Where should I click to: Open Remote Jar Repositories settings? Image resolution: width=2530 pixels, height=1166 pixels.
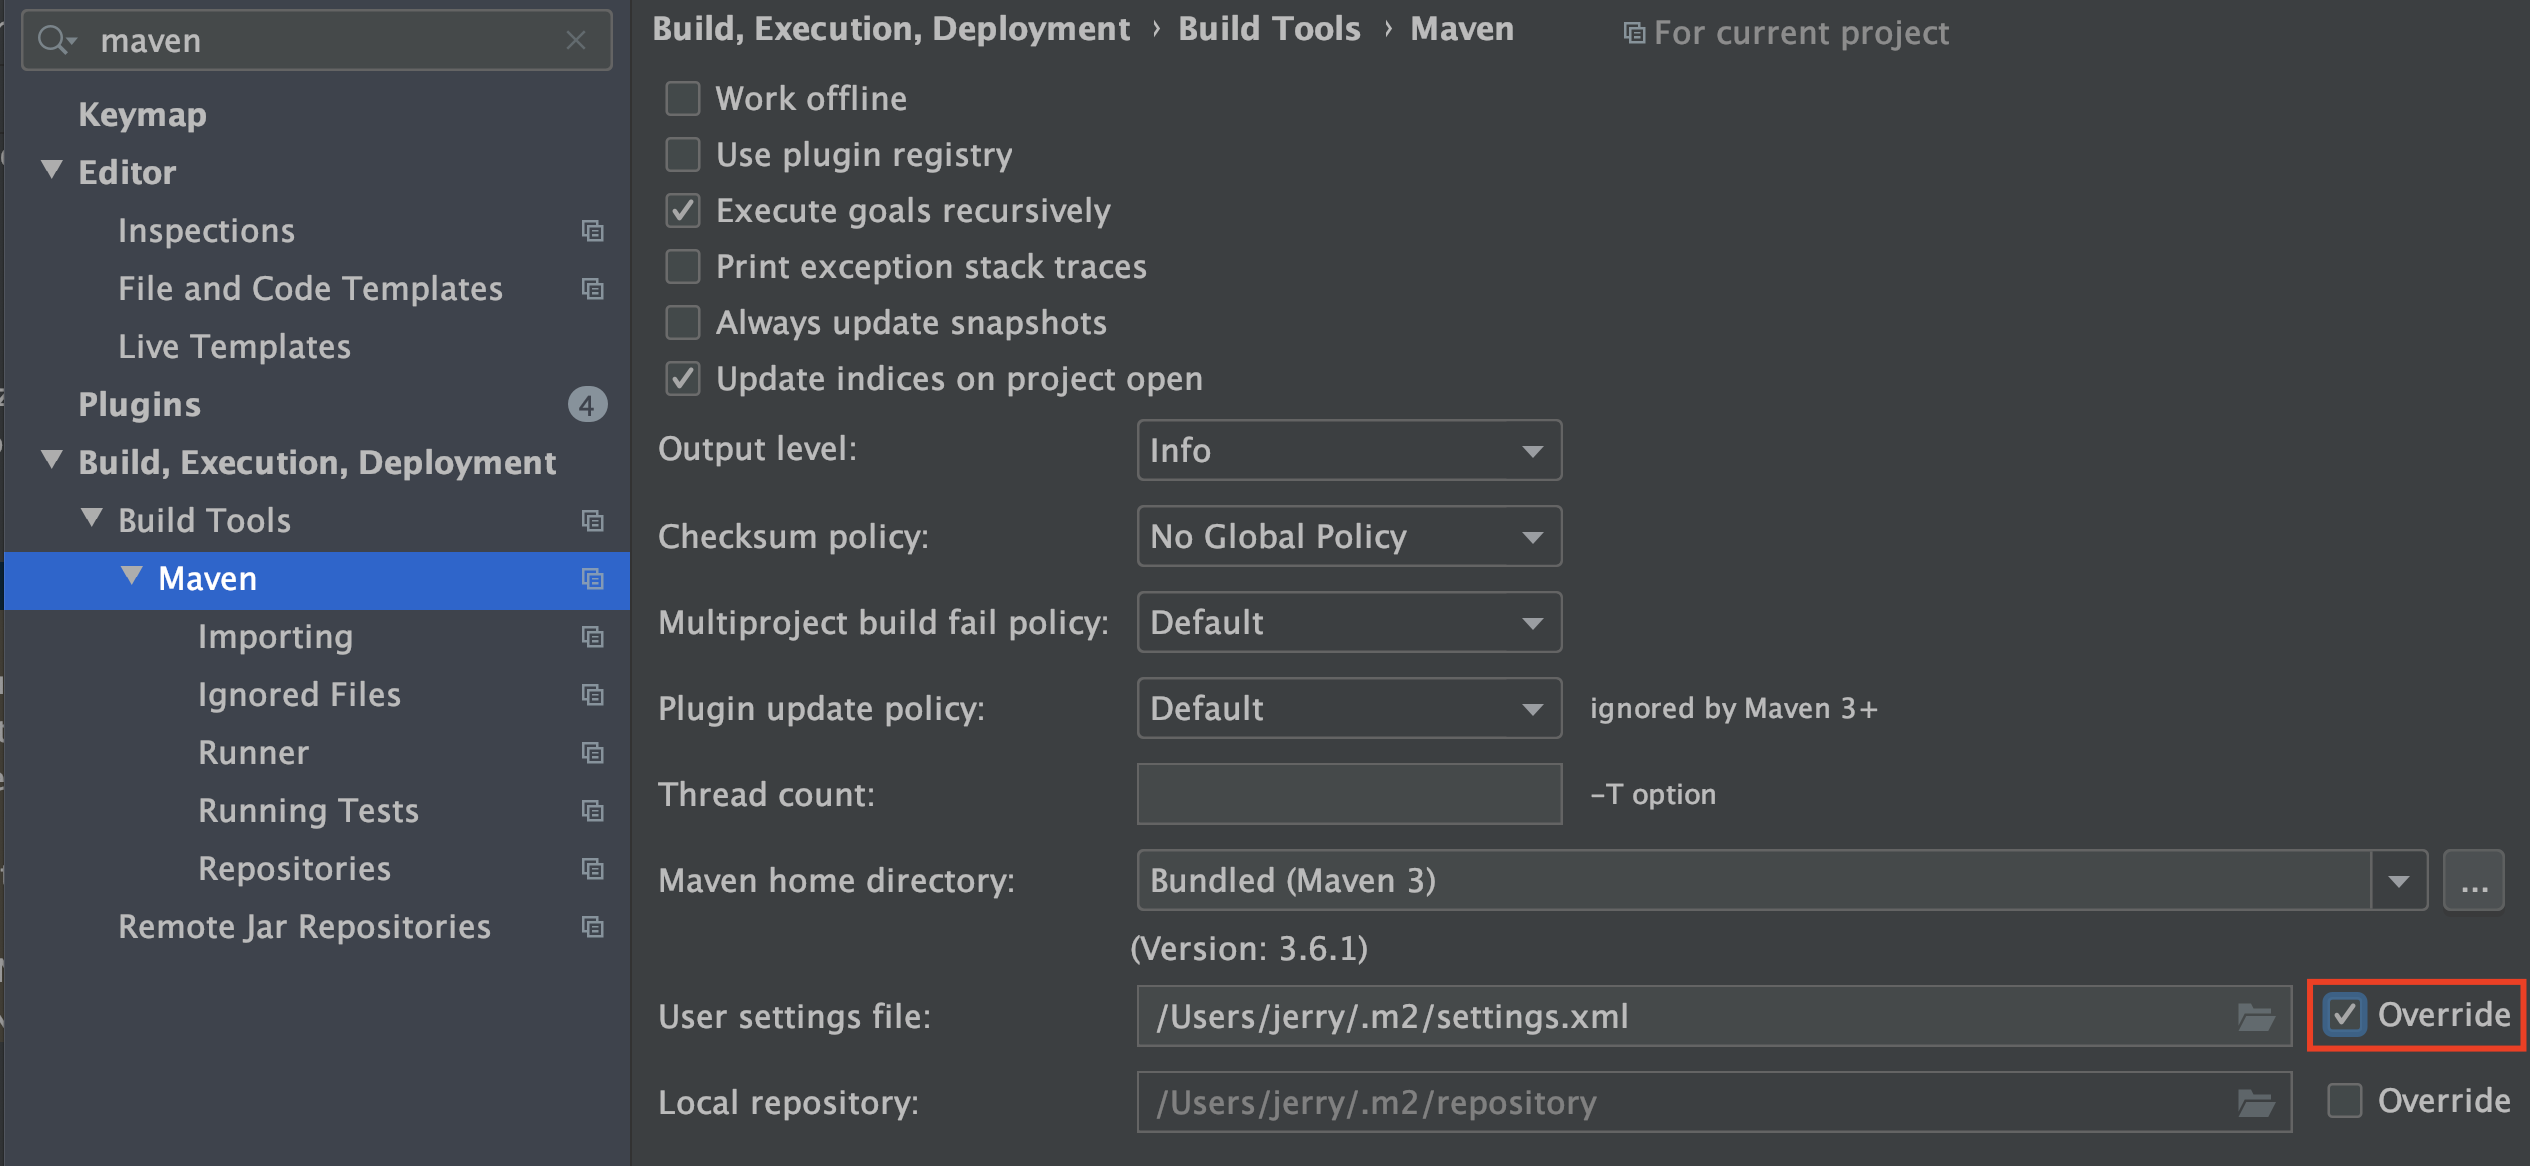click(305, 927)
